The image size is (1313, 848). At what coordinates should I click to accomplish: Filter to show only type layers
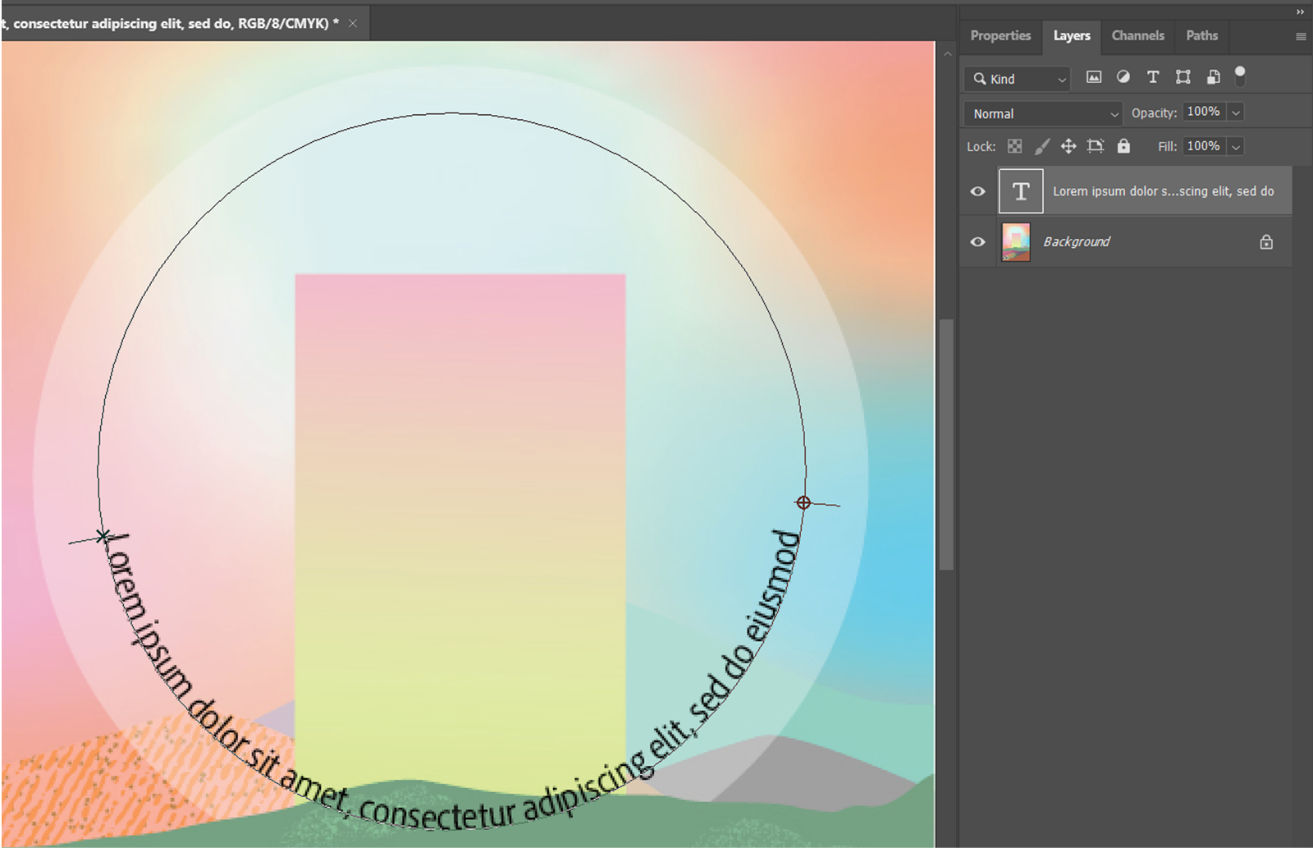click(1152, 77)
